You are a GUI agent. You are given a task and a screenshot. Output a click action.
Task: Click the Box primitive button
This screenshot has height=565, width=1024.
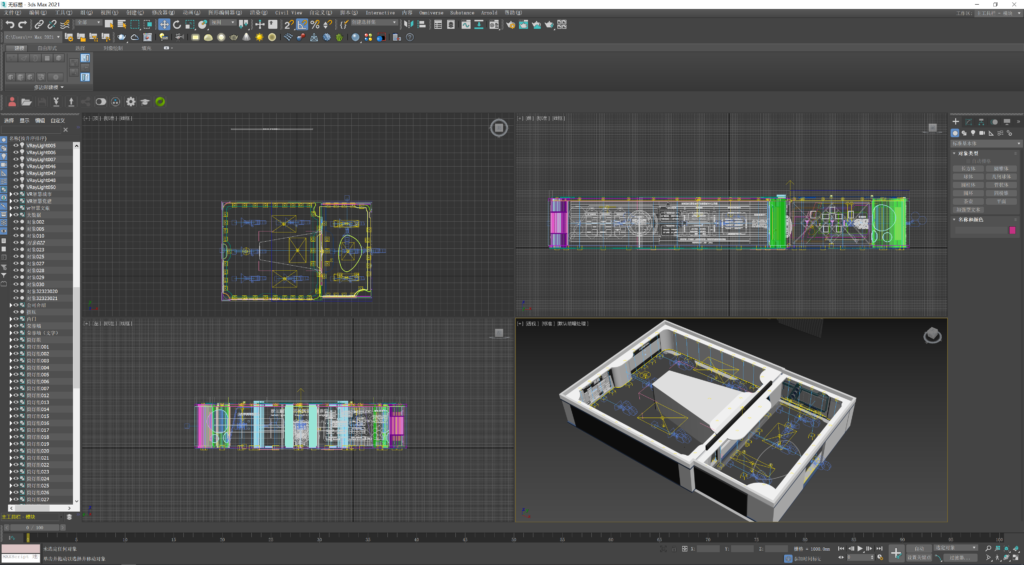968,168
